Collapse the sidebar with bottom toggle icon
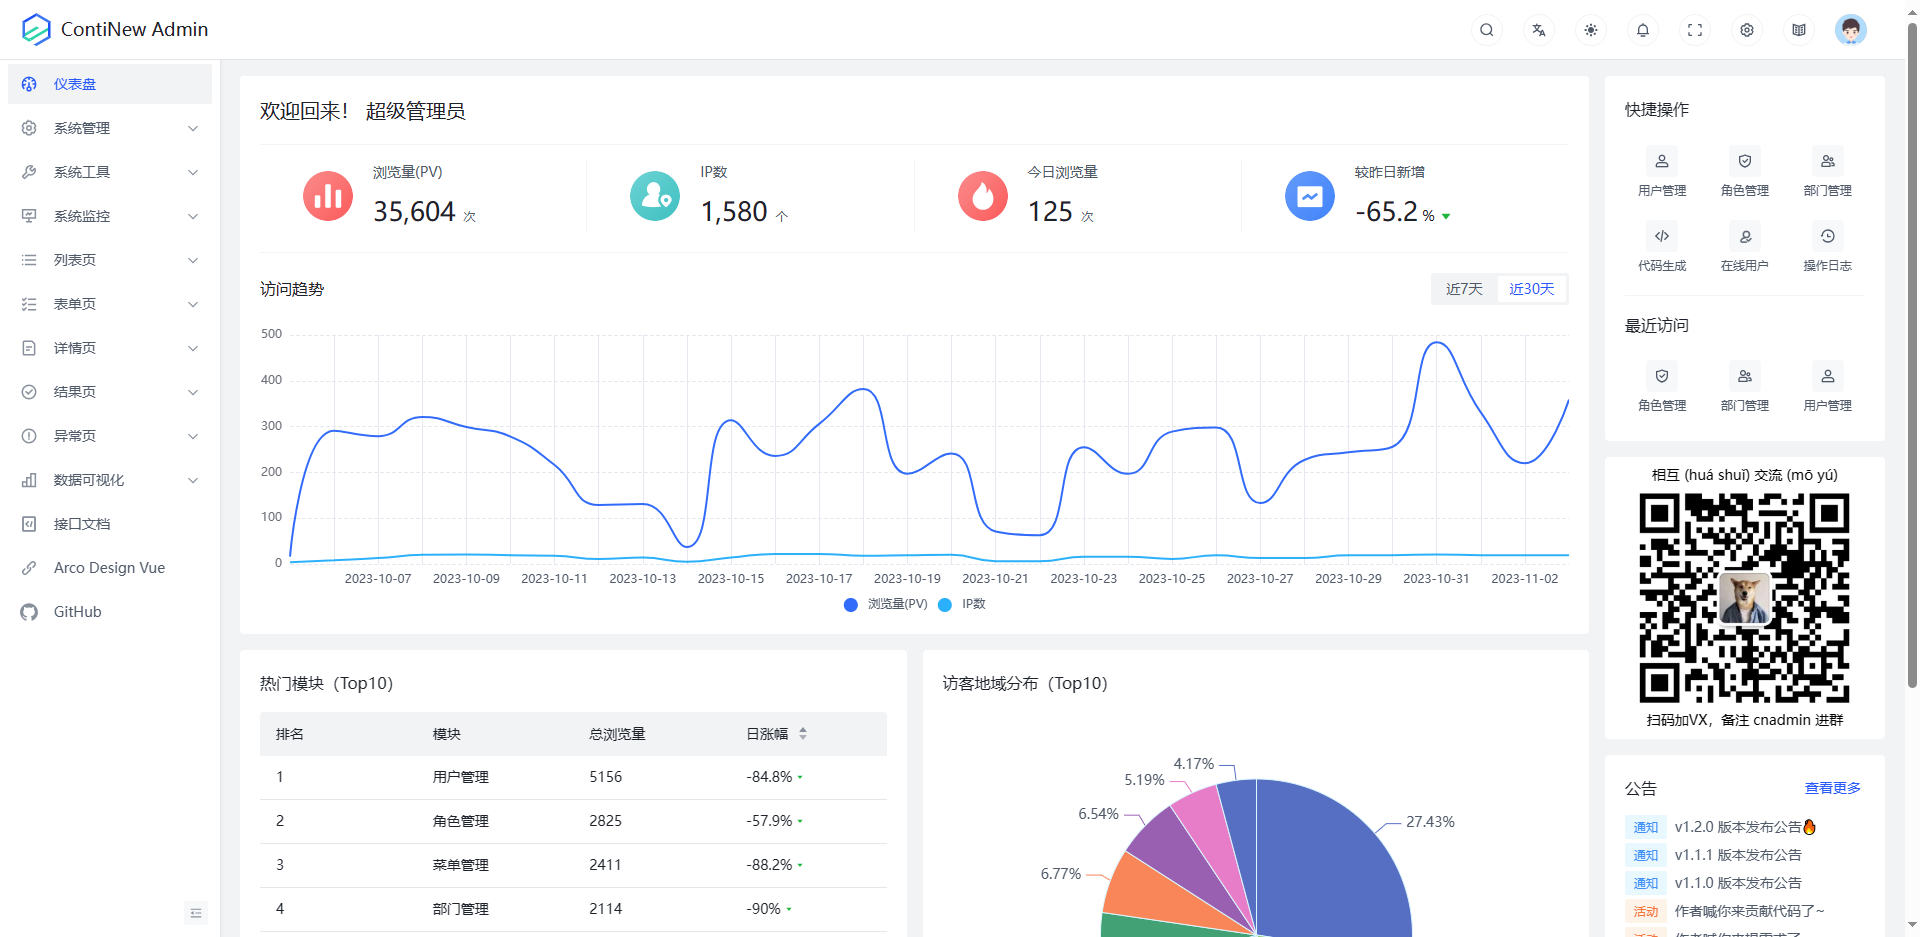 [196, 912]
